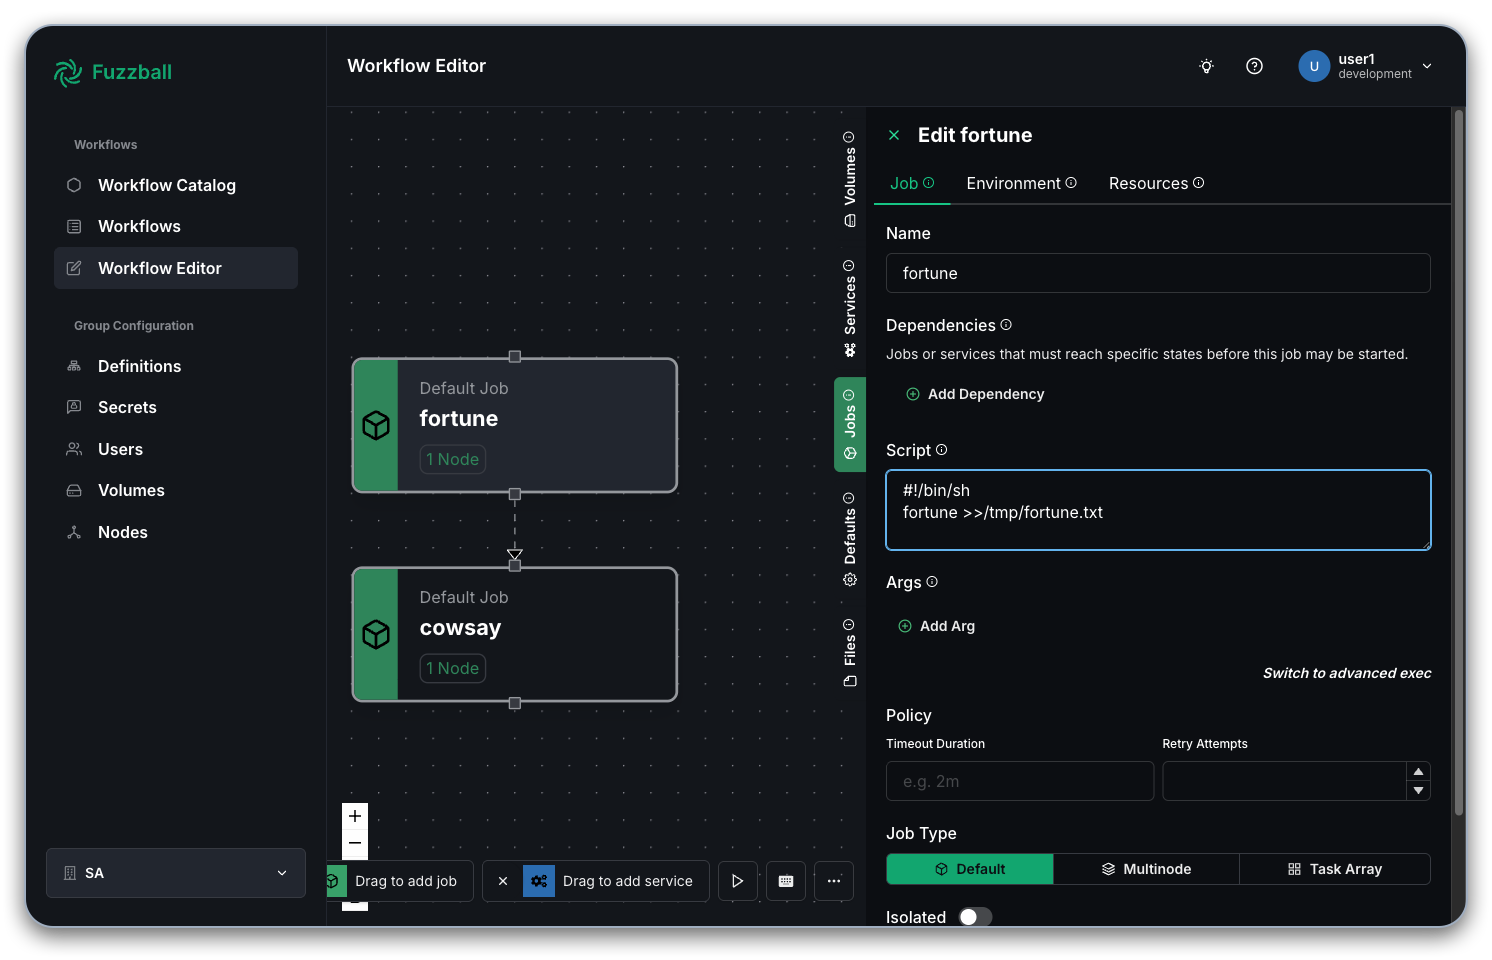This screenshot has height=960, width=1492.
Task: Open Definitions under Group Configuration
Action: [x=176, y=366]
